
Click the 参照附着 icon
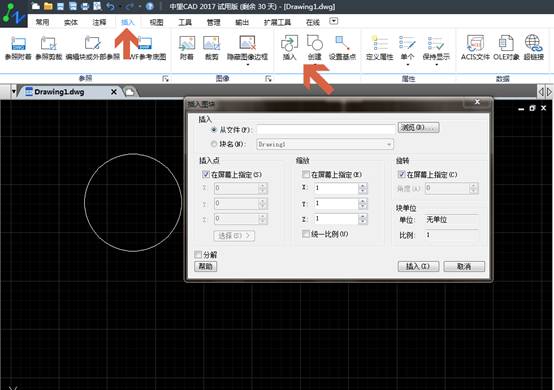[18, 44]
